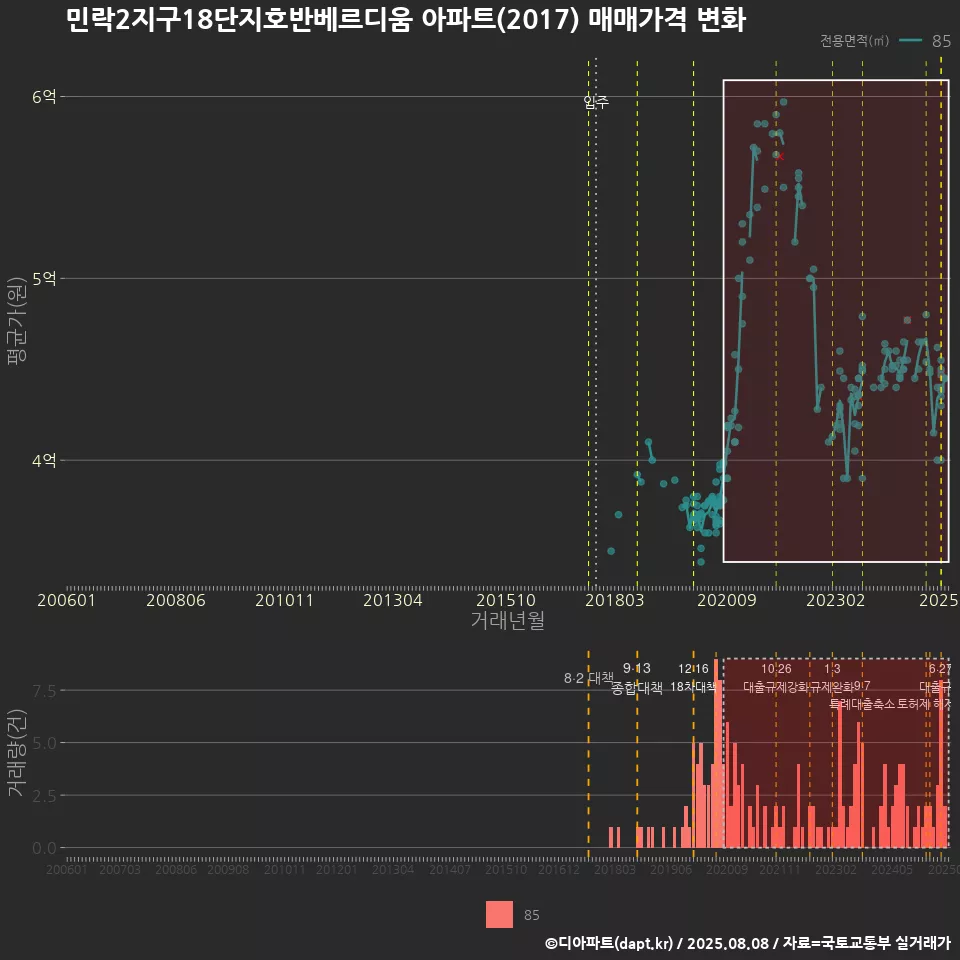Click 201407 on the volume chart axis
960x960 pixels.
coord(449,869)
